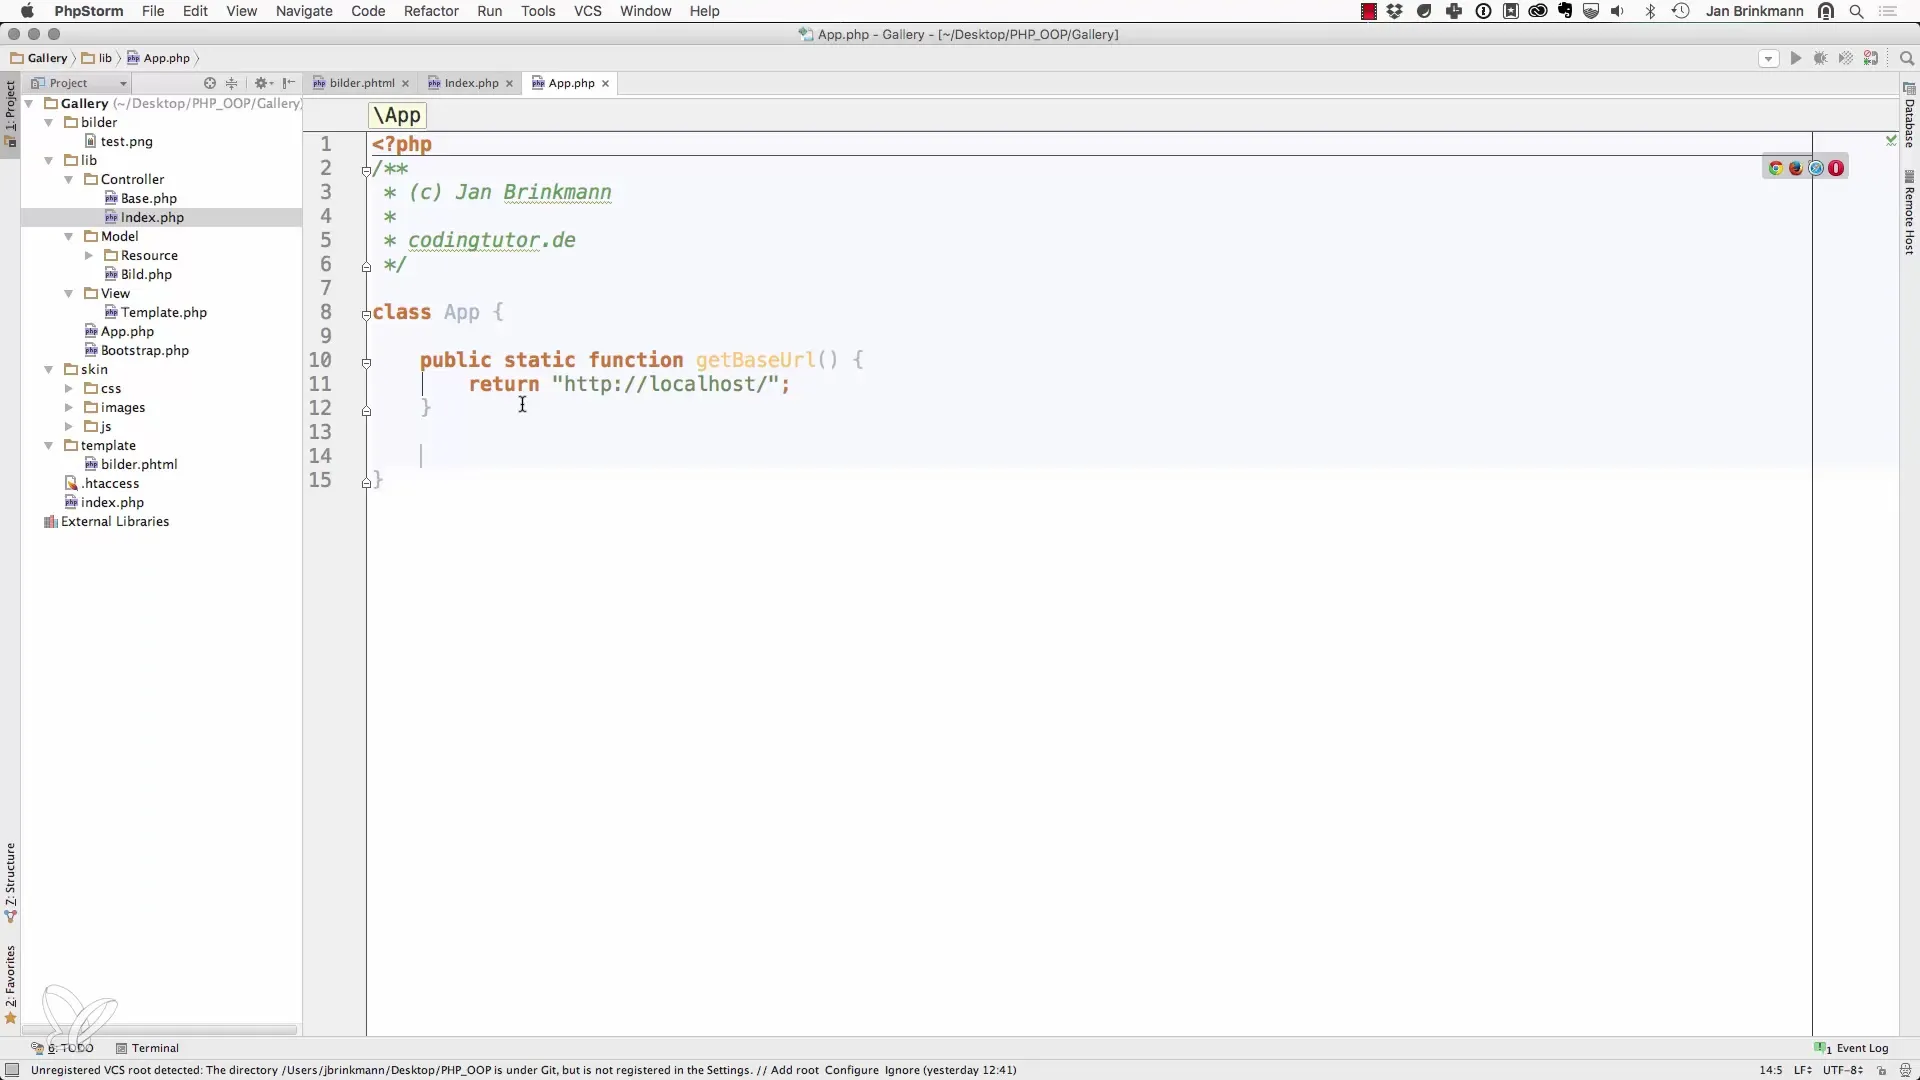Image resolution: width=1920 pixels, height=1080 pixels.
Task: Click Collapse All icon in Project panel
Action: 232,83
